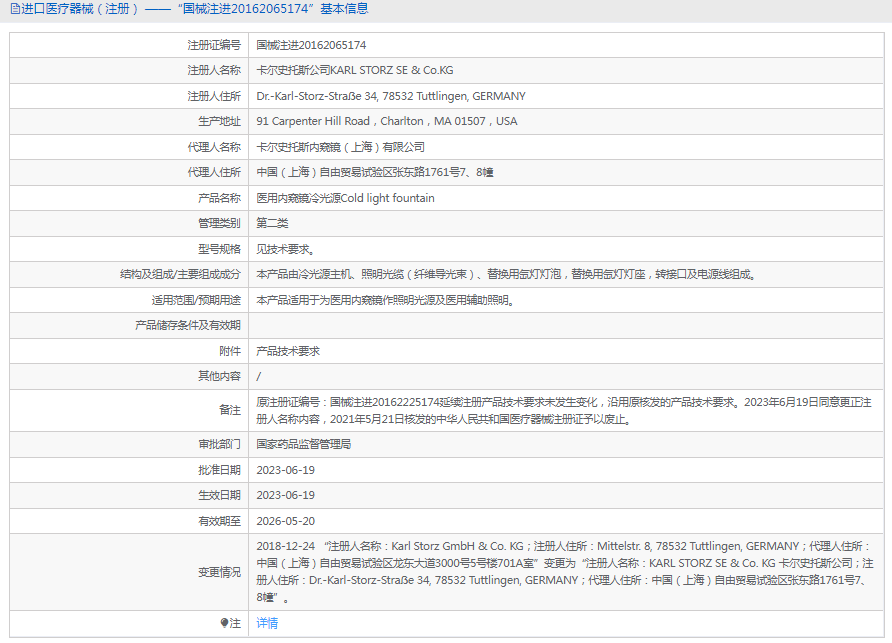Click the 有效期至 label
This screenshot has height=643, width=892.
coord(219,521)
